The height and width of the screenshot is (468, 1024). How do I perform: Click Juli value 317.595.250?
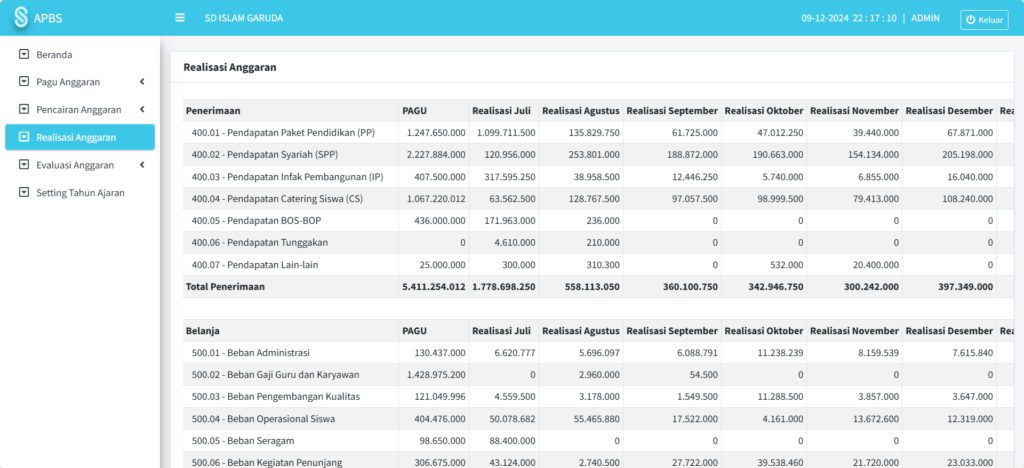click(509, 177)
